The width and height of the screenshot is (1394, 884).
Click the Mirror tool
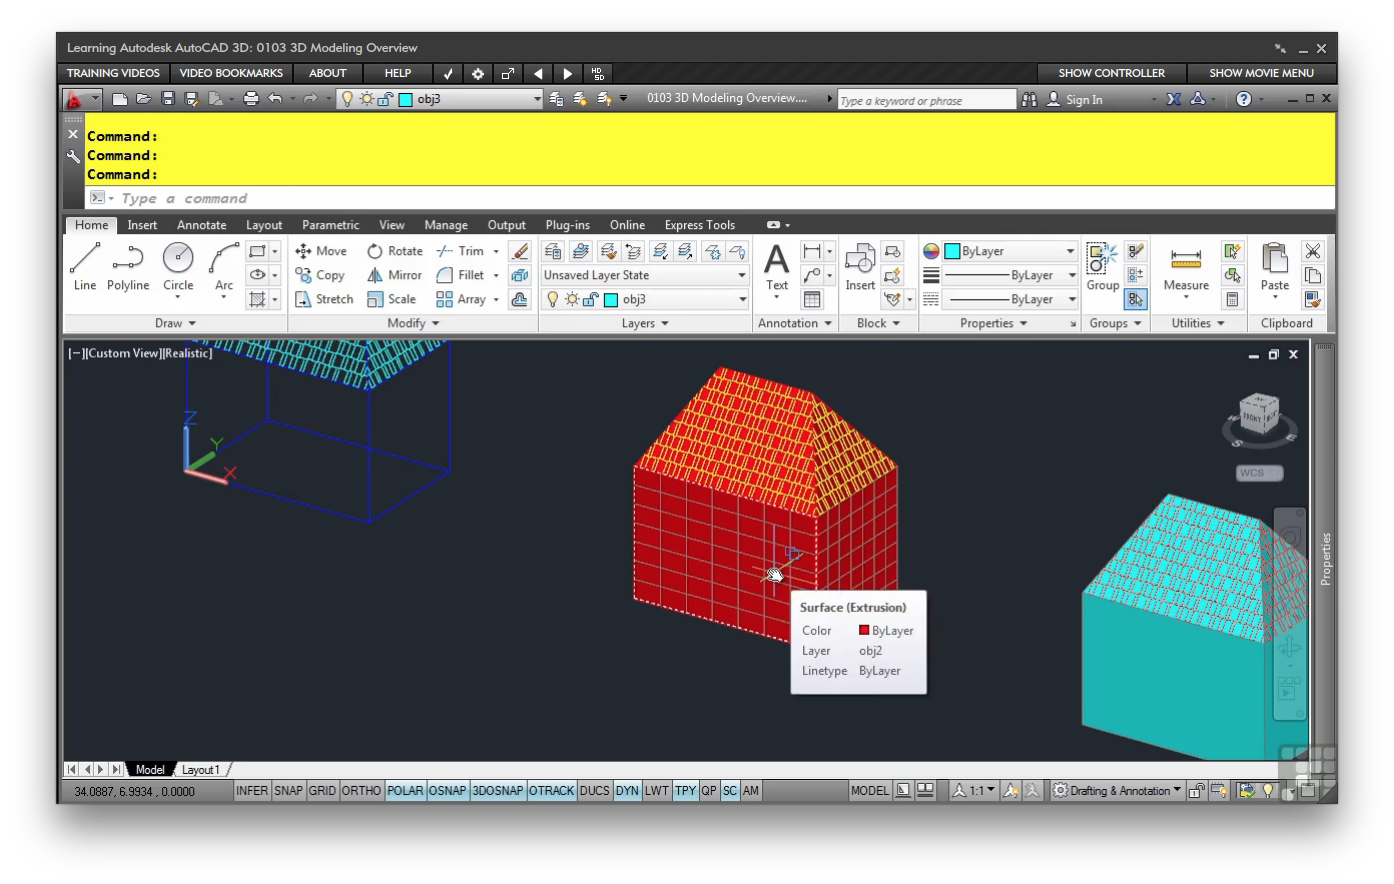coord(394,275)
